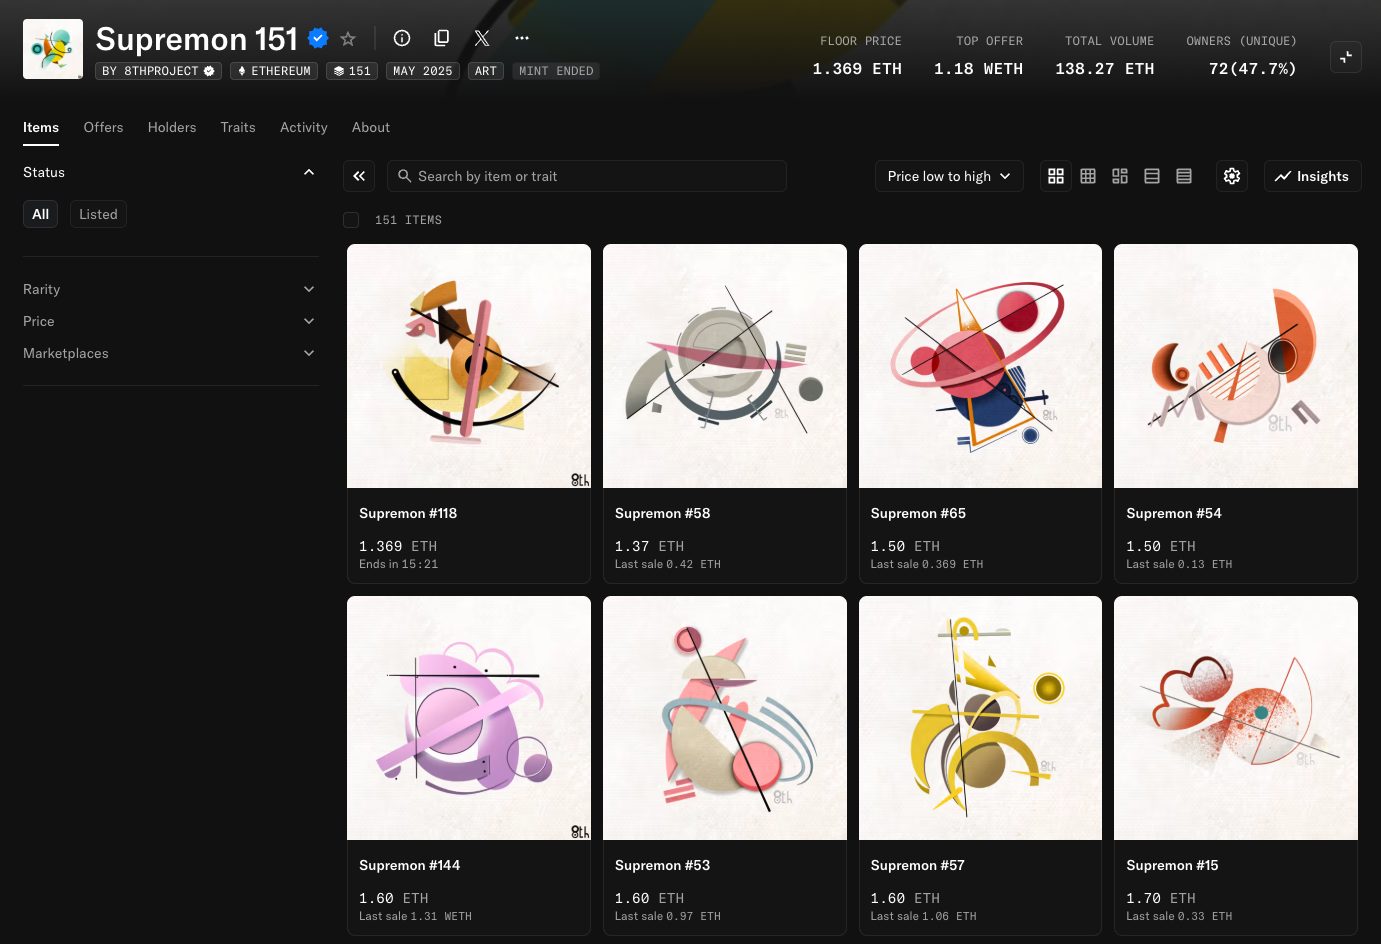
Task: Open Supremon #15 artwork
Action: point(1236,718)
